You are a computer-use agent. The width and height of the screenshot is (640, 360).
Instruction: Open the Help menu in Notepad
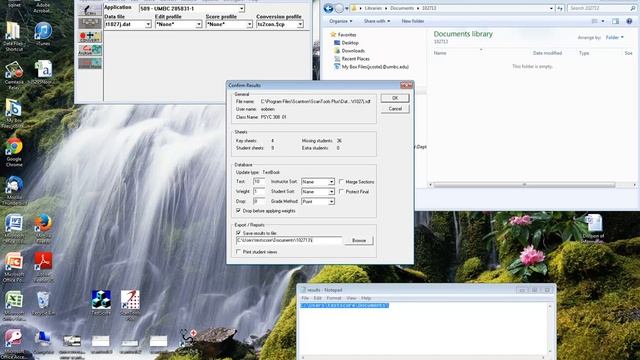coord(366,298)
